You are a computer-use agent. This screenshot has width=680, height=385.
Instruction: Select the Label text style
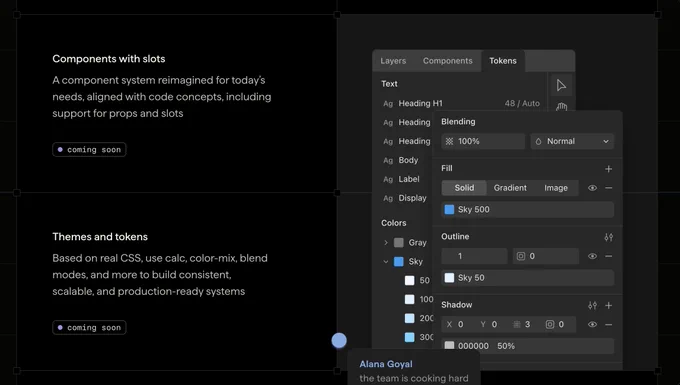[x=409, y=179]
